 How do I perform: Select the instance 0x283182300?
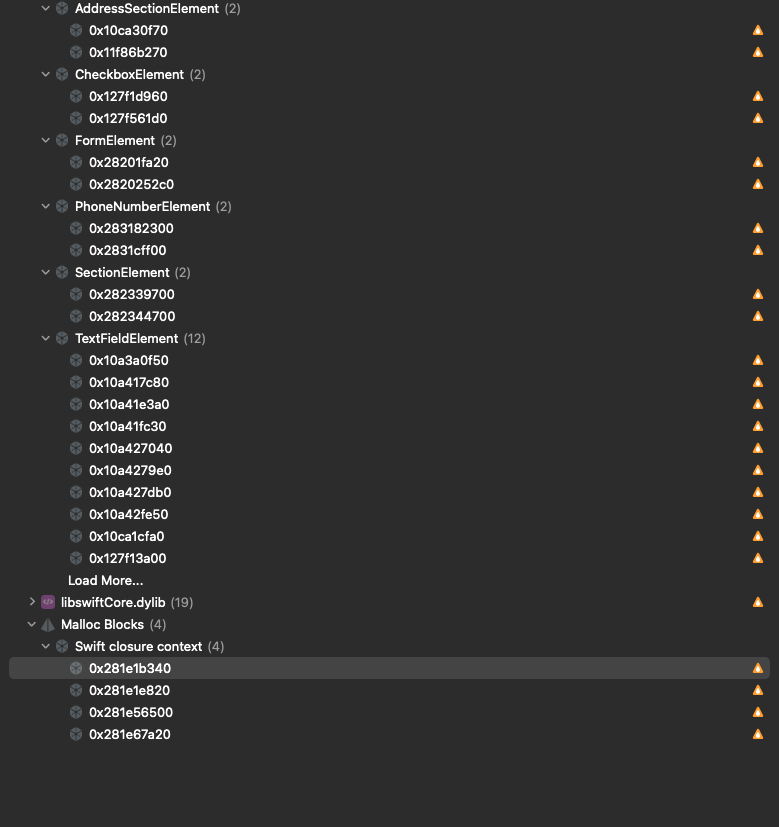click(131, 228)
